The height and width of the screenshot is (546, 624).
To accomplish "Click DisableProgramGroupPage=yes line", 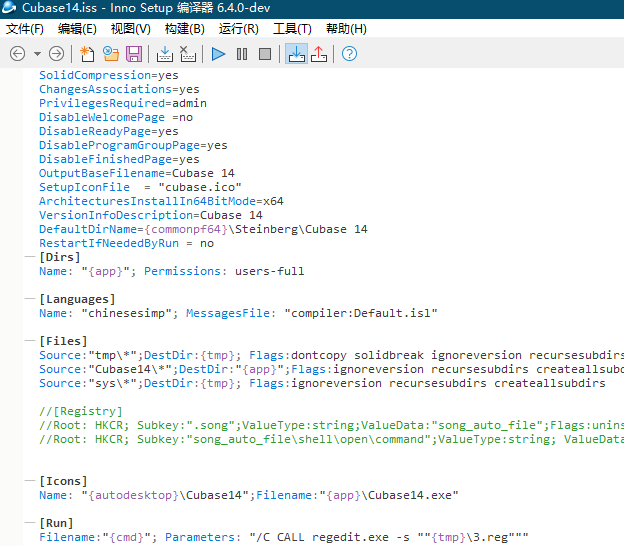I will pyautogui.click(x=133, y=145).
